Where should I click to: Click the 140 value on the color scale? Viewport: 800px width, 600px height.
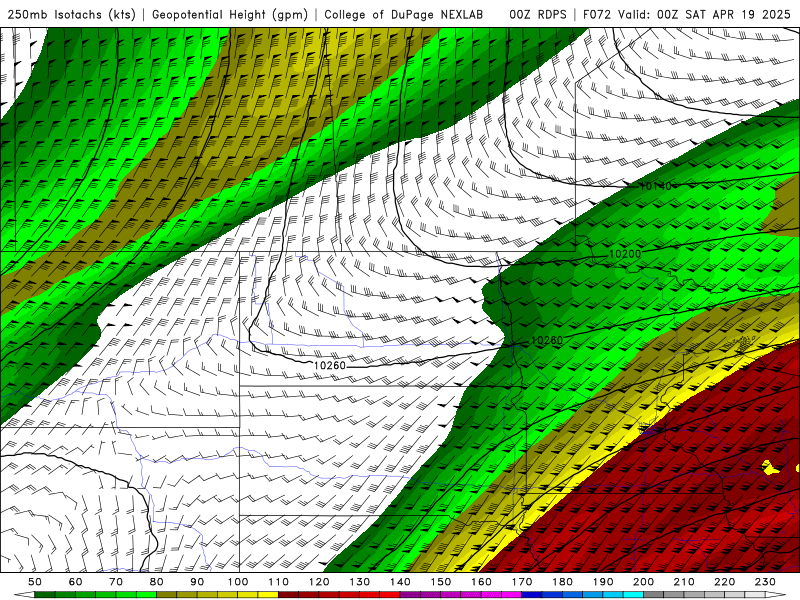[400, 582]
